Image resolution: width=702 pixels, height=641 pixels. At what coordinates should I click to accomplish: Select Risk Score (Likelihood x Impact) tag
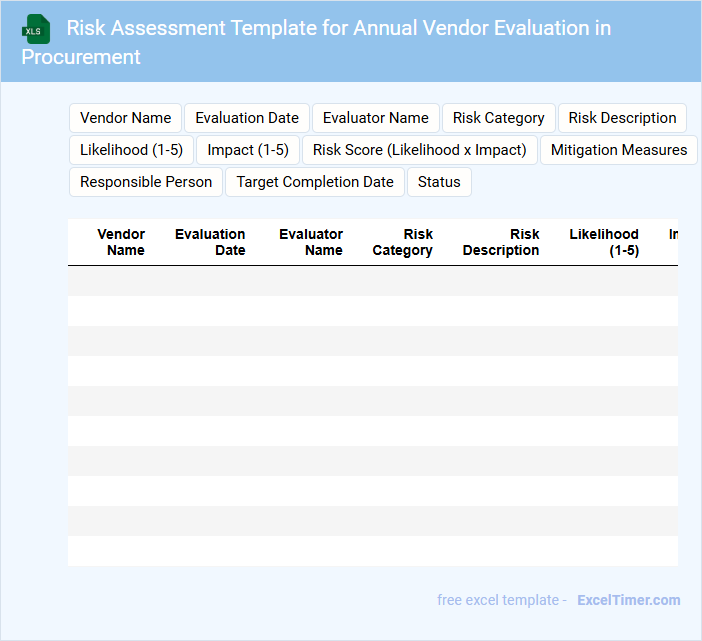tap(419, 150)
